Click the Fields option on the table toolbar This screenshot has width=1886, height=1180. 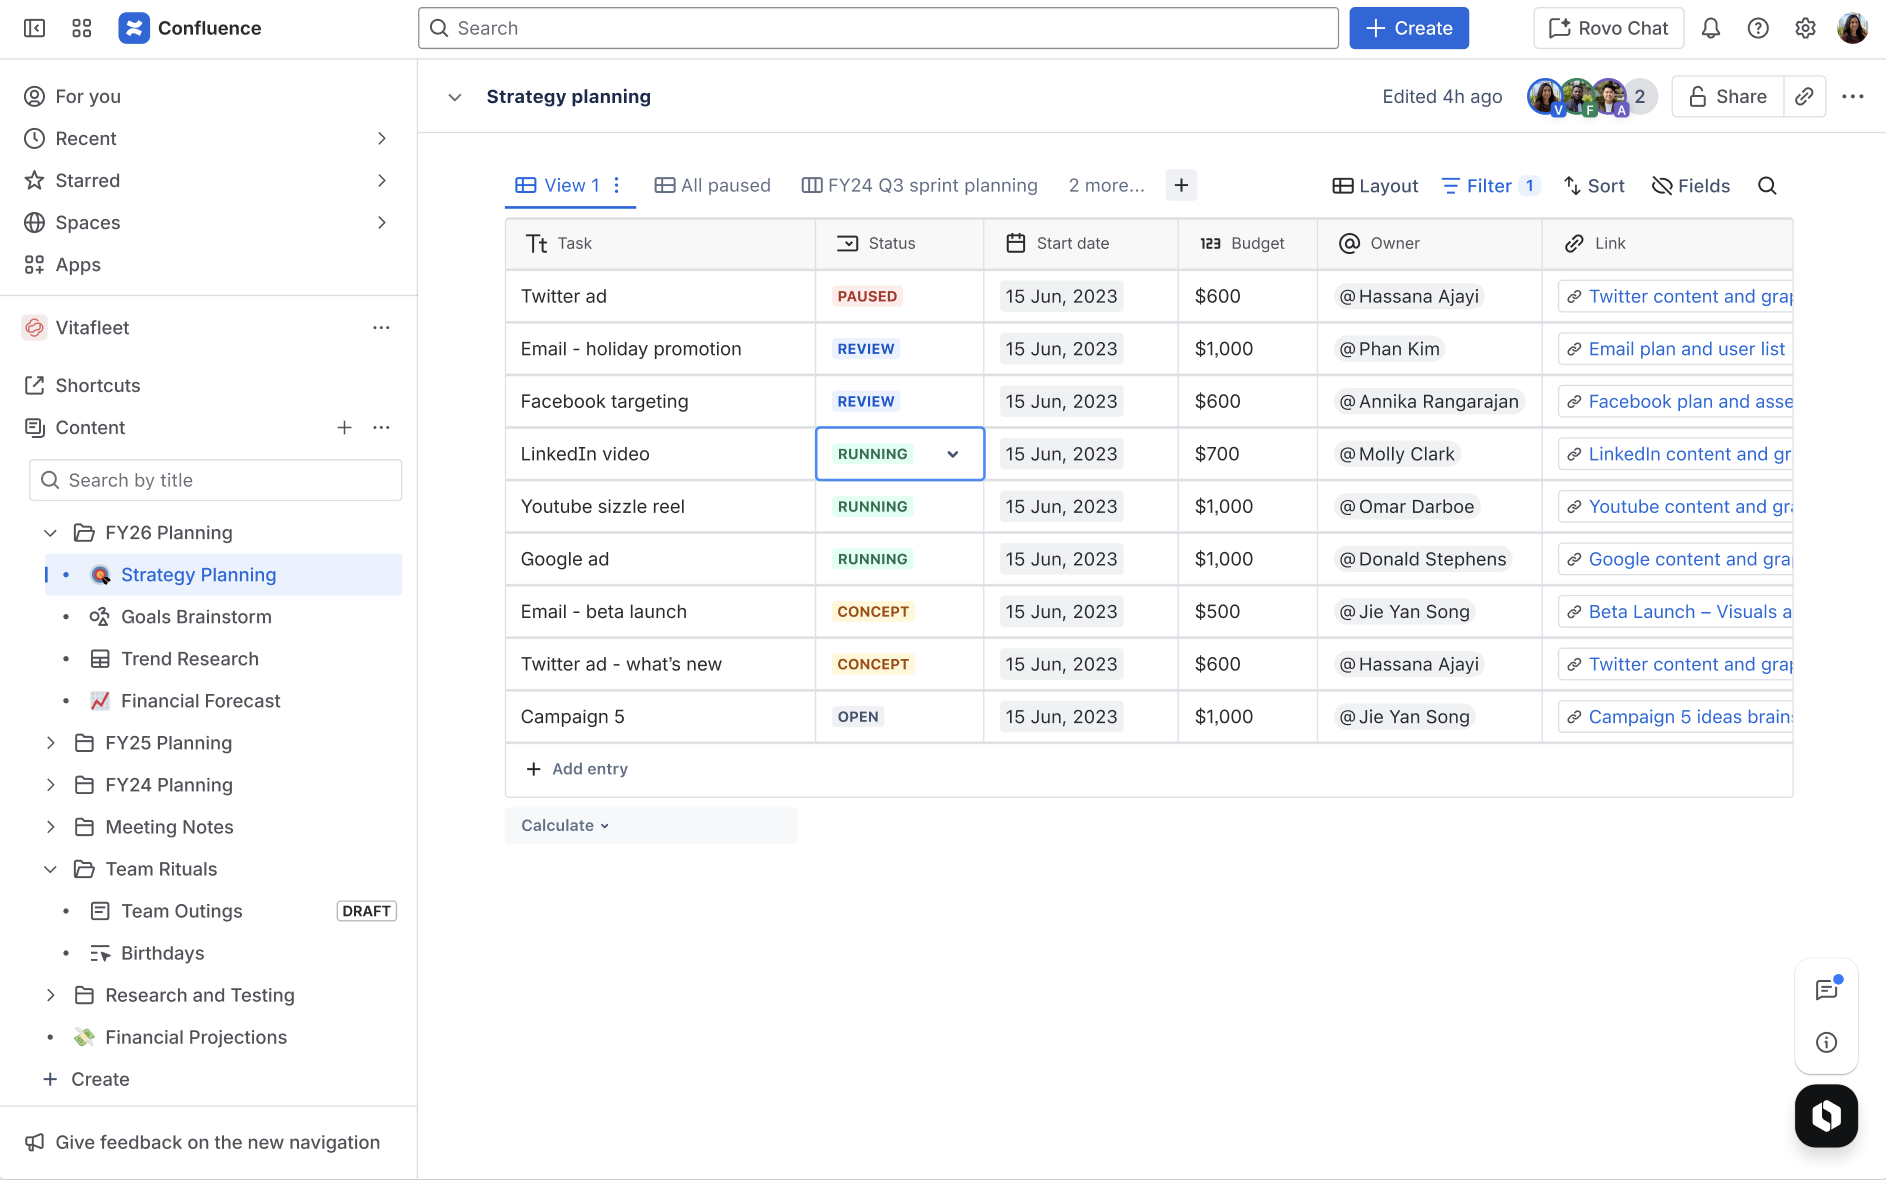(1690, 185)
